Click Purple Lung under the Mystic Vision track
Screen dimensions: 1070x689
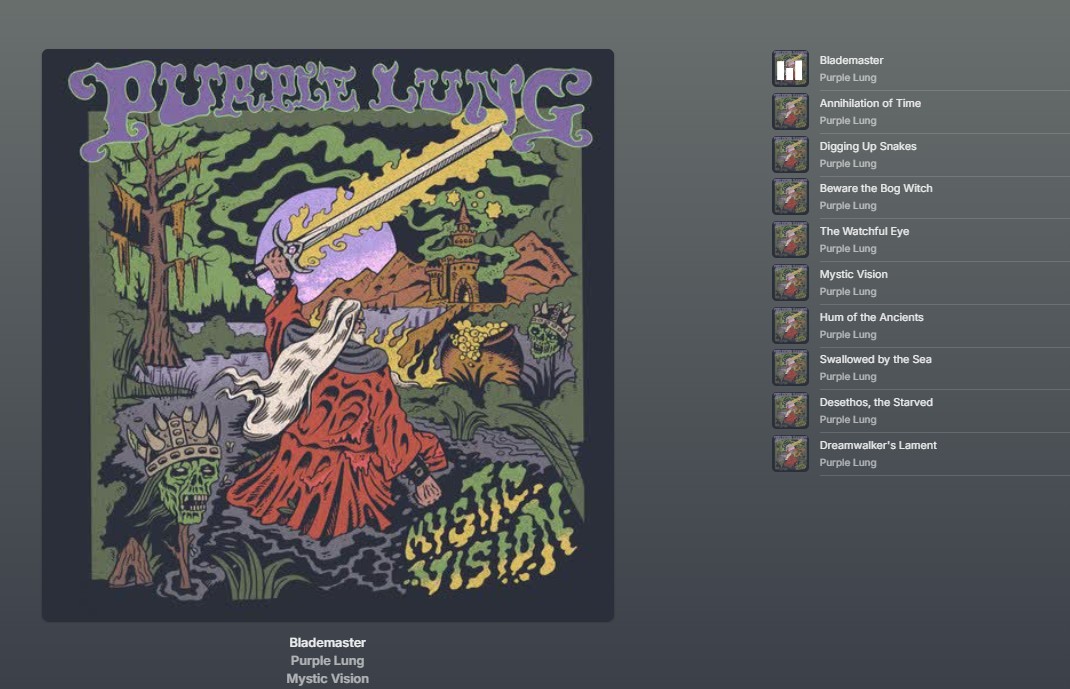tap(848, 292)
